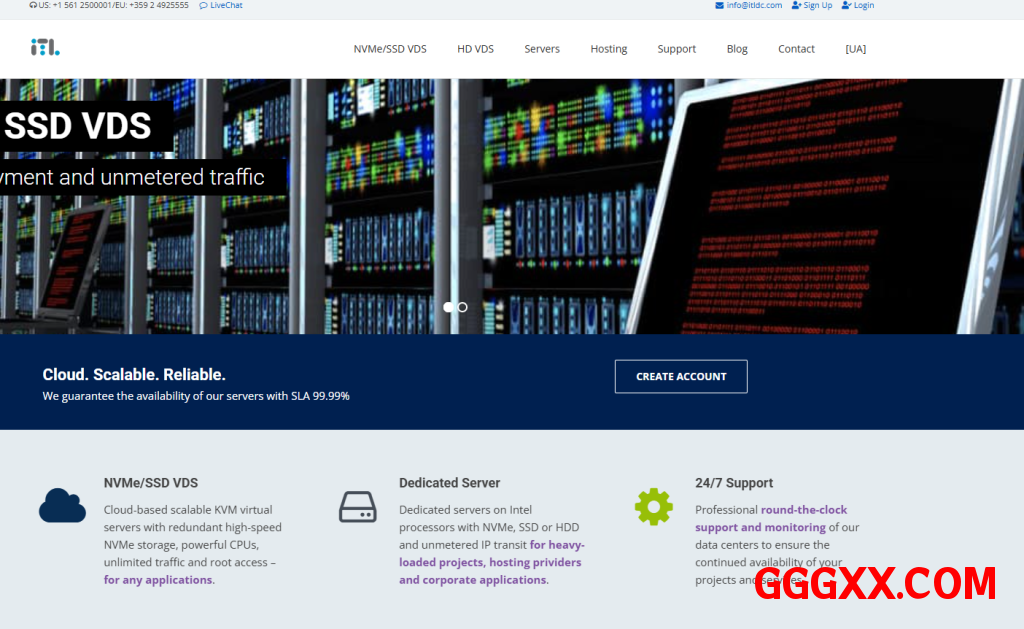Open the Contact page
Image resolution: width=1024 pixels, height=629 pixels.
(x=796, y=49)
